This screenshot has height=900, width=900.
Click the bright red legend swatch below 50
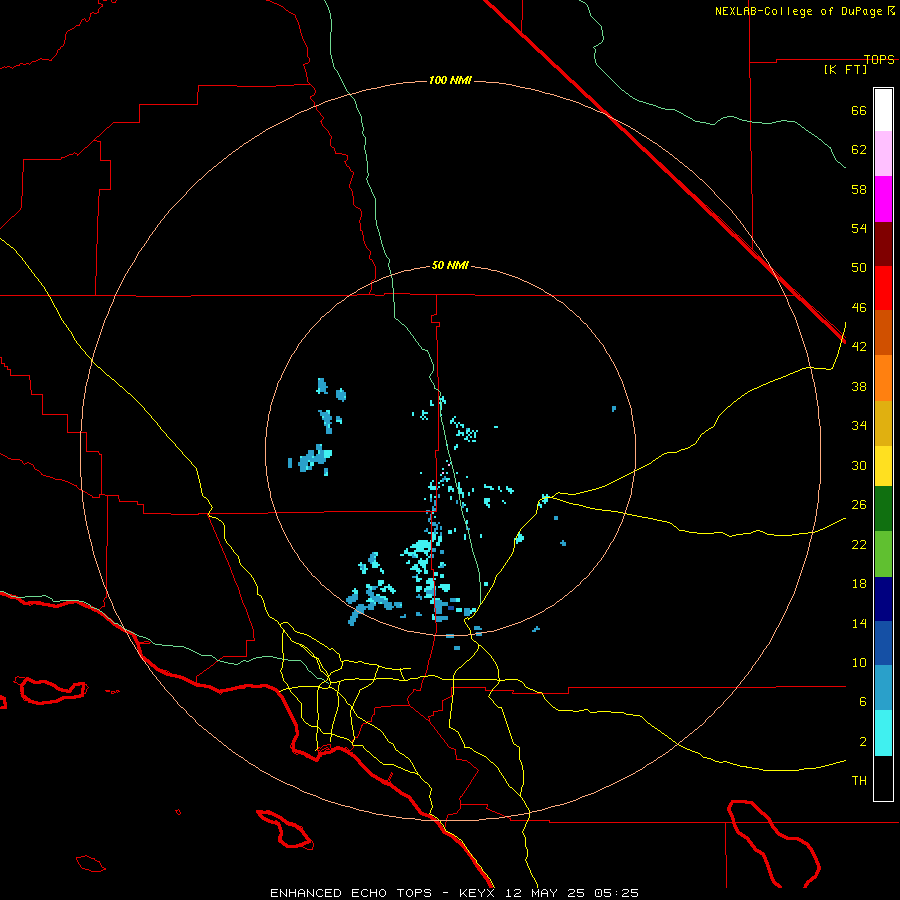(x=883, y=288)
